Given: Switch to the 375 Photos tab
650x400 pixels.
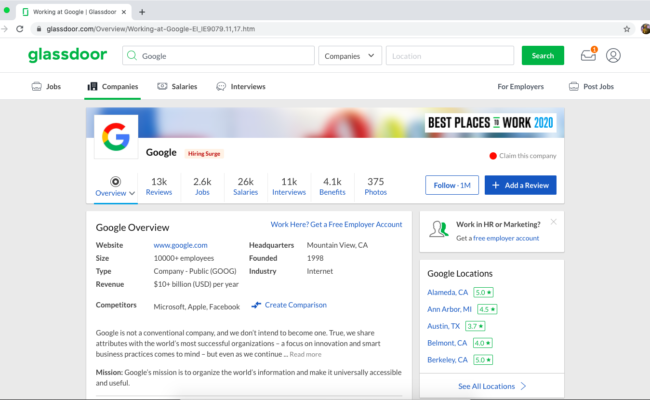Looking at the screenshot, I should click(x=376, y=187).
